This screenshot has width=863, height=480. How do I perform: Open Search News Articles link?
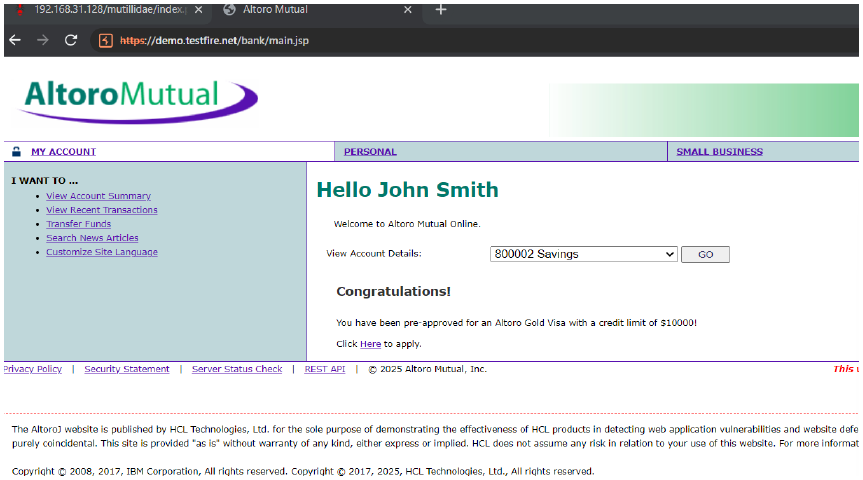coord(92,238)
